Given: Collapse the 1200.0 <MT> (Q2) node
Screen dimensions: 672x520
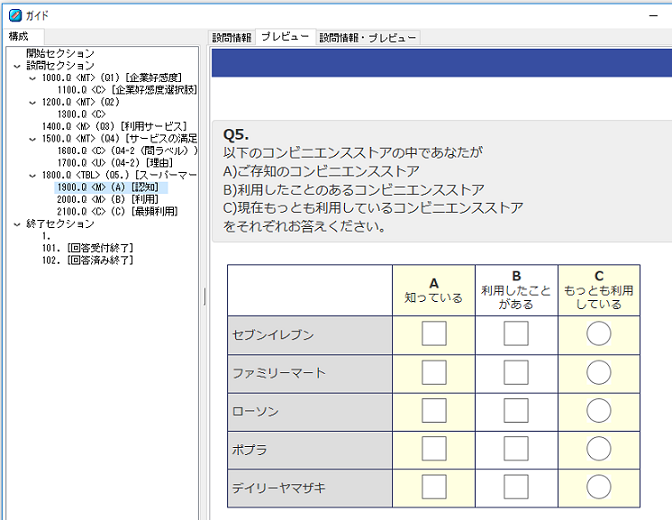Looking at the screenshot, I should [33, 103].
